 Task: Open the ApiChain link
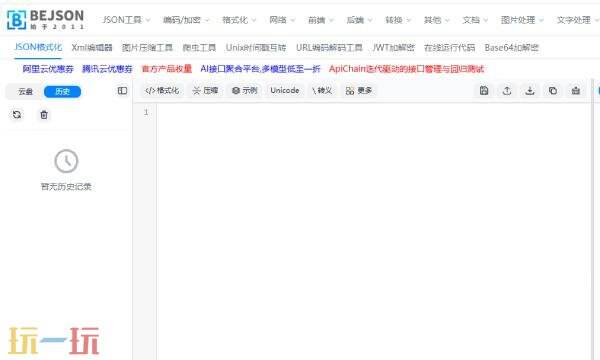tap(406, 69)
